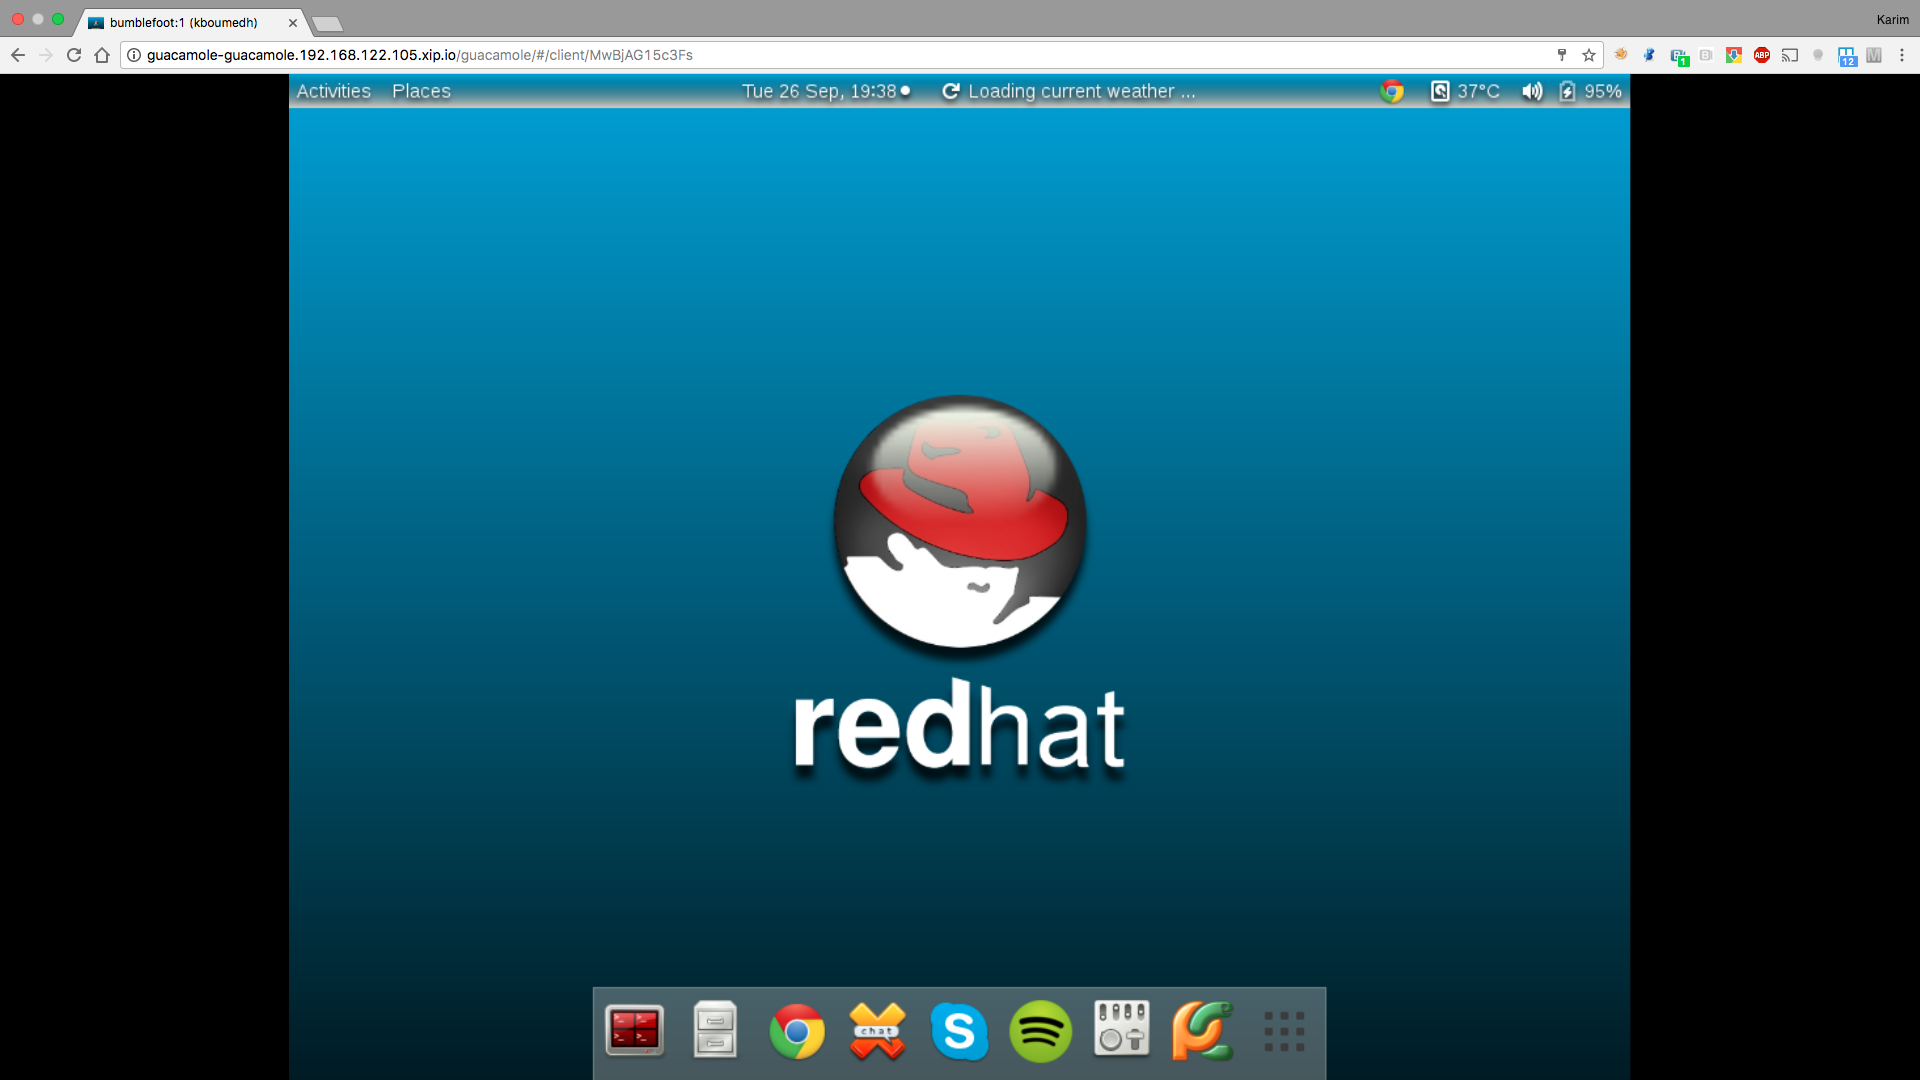This screenshot has width=1920, height=1080.
Task: Open the Activities overview
Action: (333, 91)
